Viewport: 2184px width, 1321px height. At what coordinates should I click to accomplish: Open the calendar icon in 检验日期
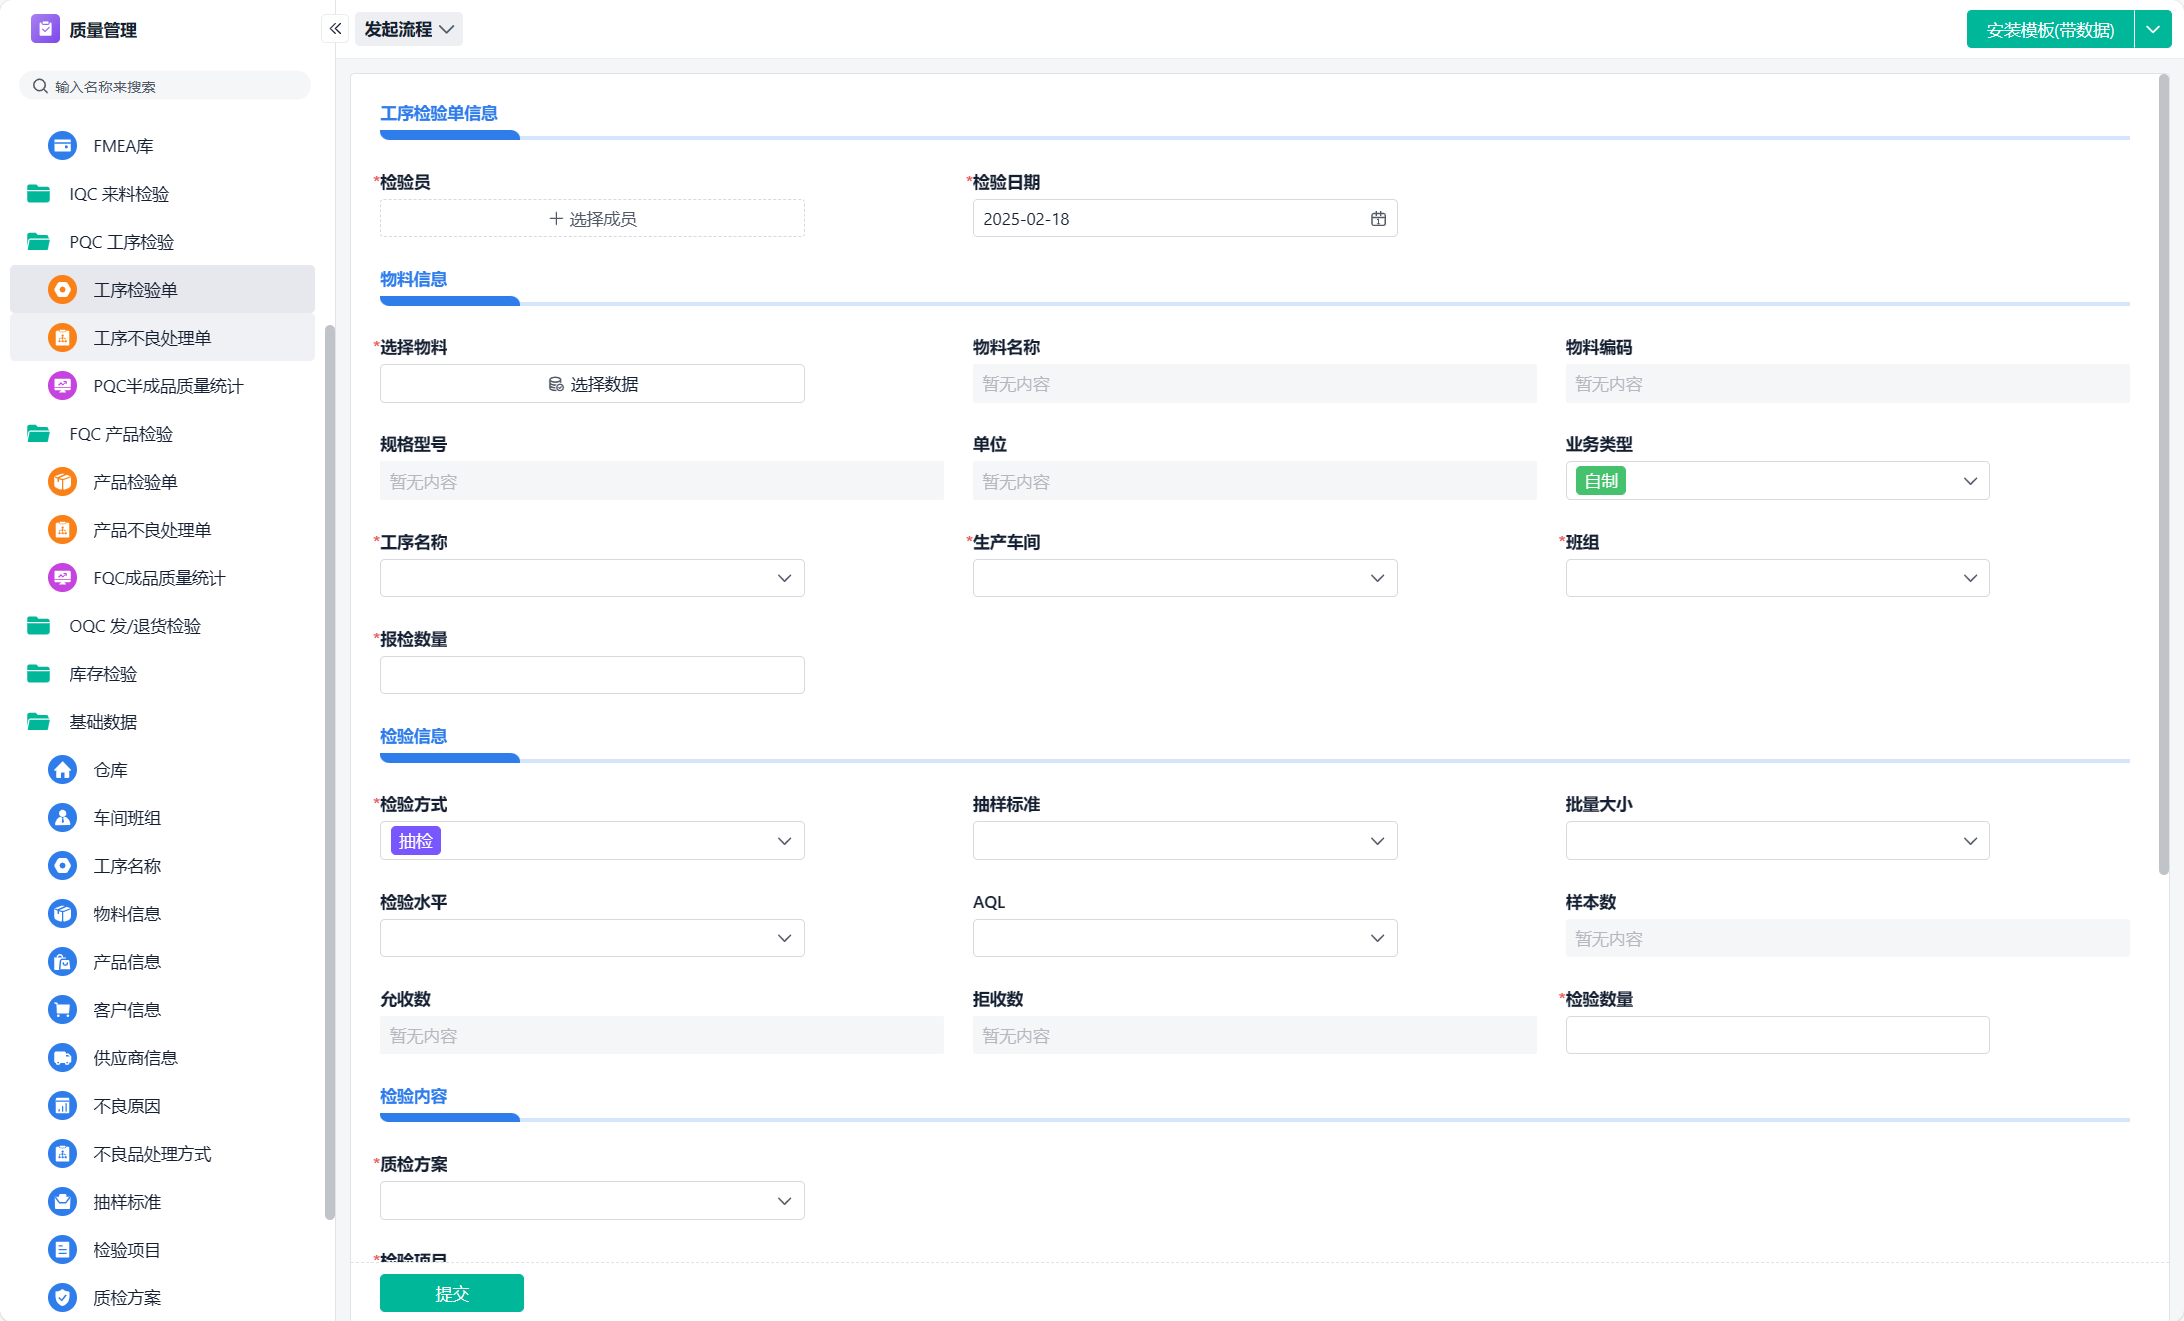[1378, 219]
